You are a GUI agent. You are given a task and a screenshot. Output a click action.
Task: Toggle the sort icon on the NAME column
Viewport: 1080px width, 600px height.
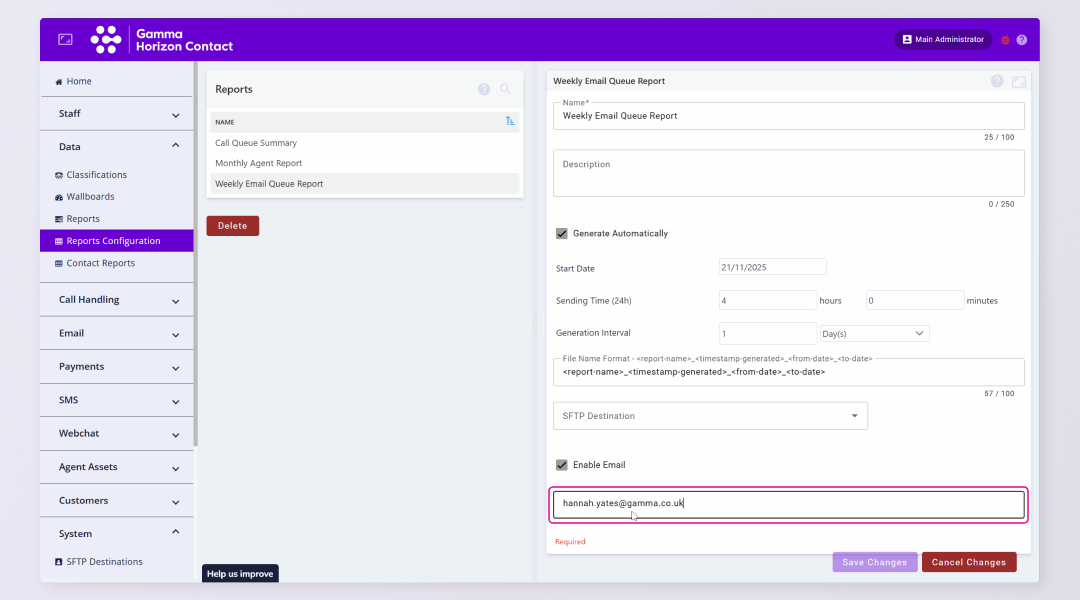[510, 121]
